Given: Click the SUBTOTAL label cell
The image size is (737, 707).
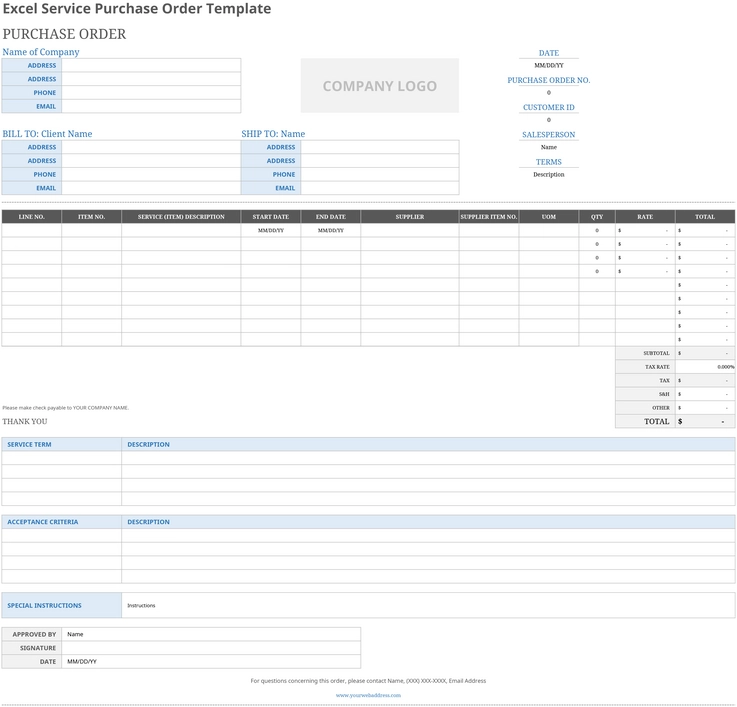Looking at the screenshot, I should tap(645, 353).
